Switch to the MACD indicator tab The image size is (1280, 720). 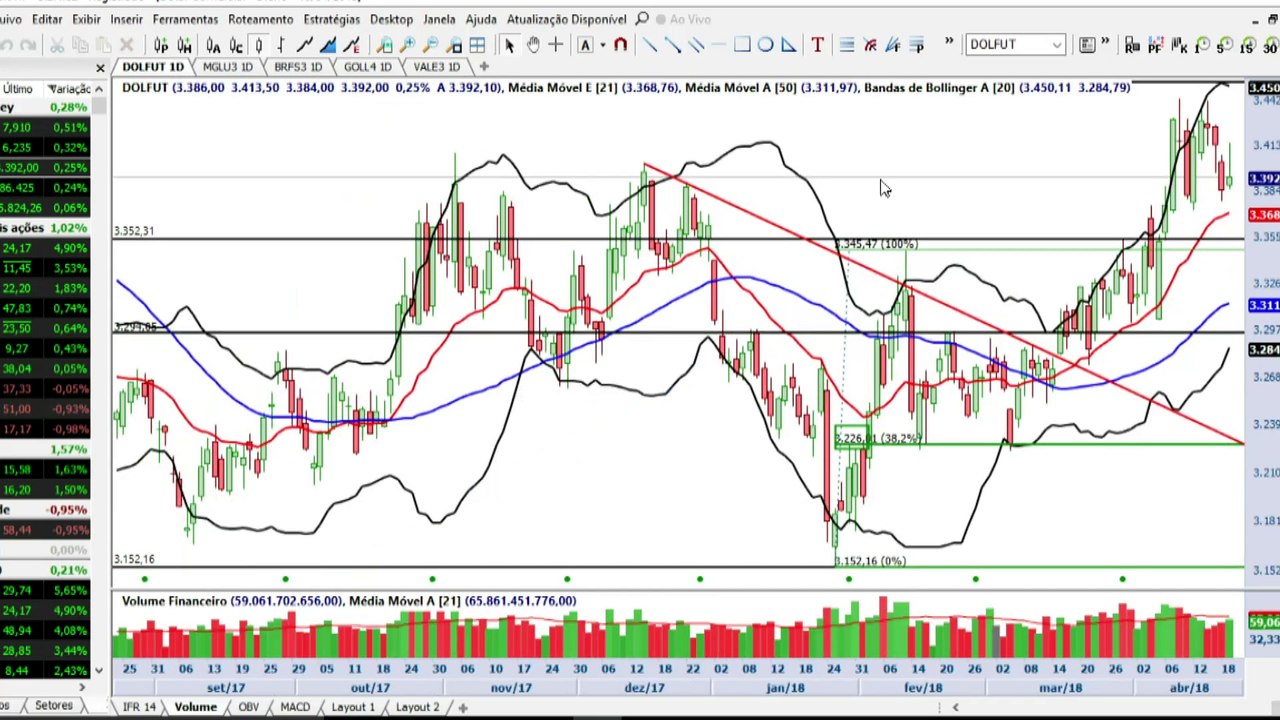[295, 707]
